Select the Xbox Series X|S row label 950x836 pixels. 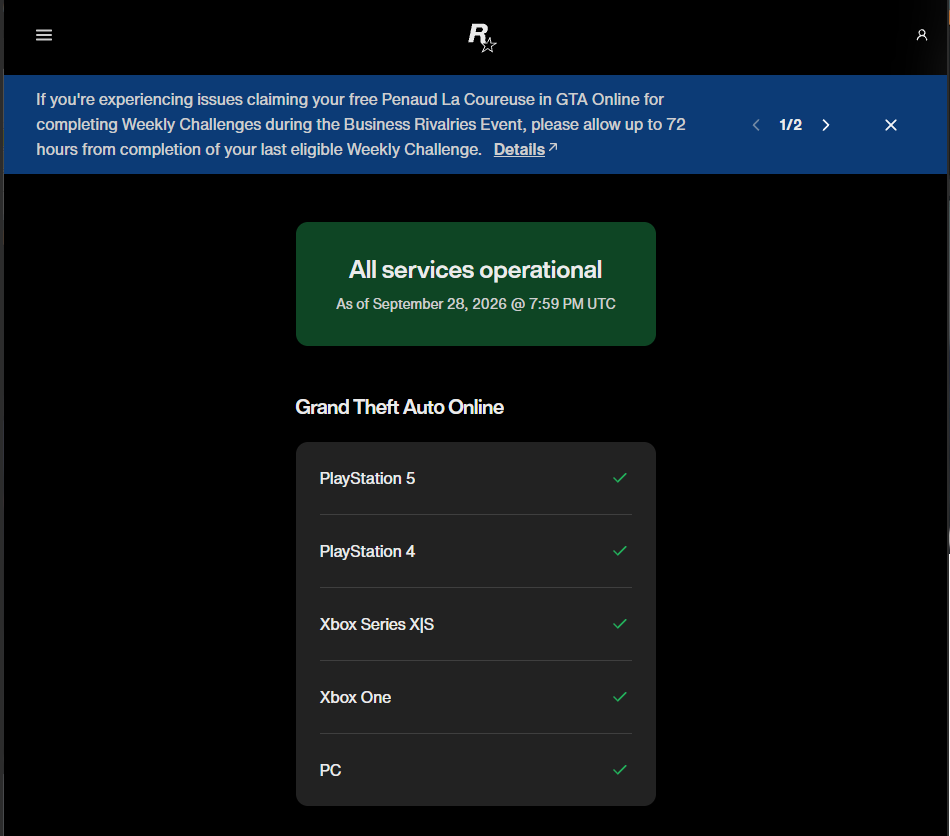coord(377,624)
